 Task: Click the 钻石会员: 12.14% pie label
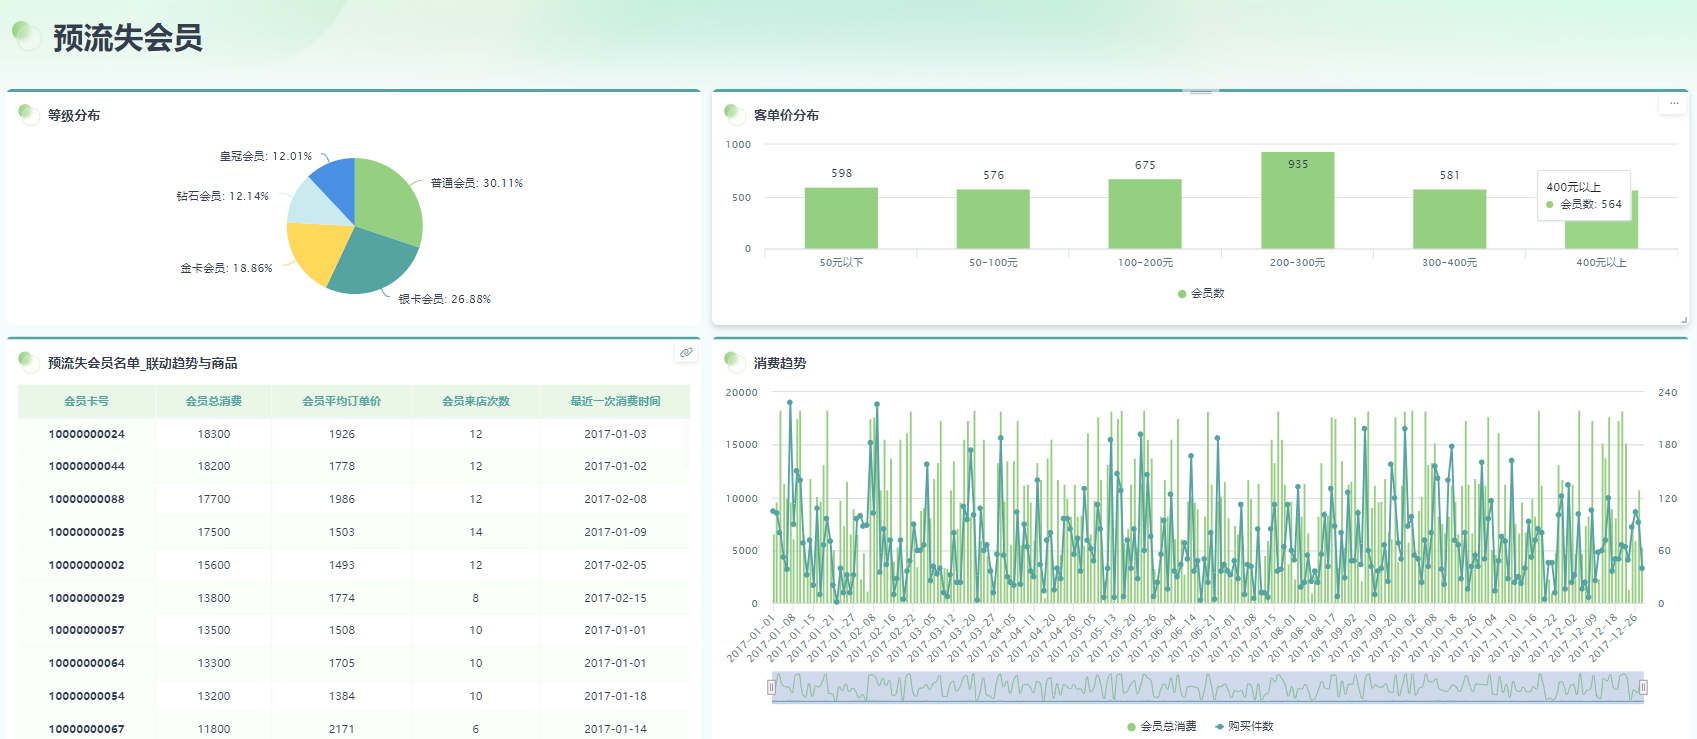(x=223, y=196)
